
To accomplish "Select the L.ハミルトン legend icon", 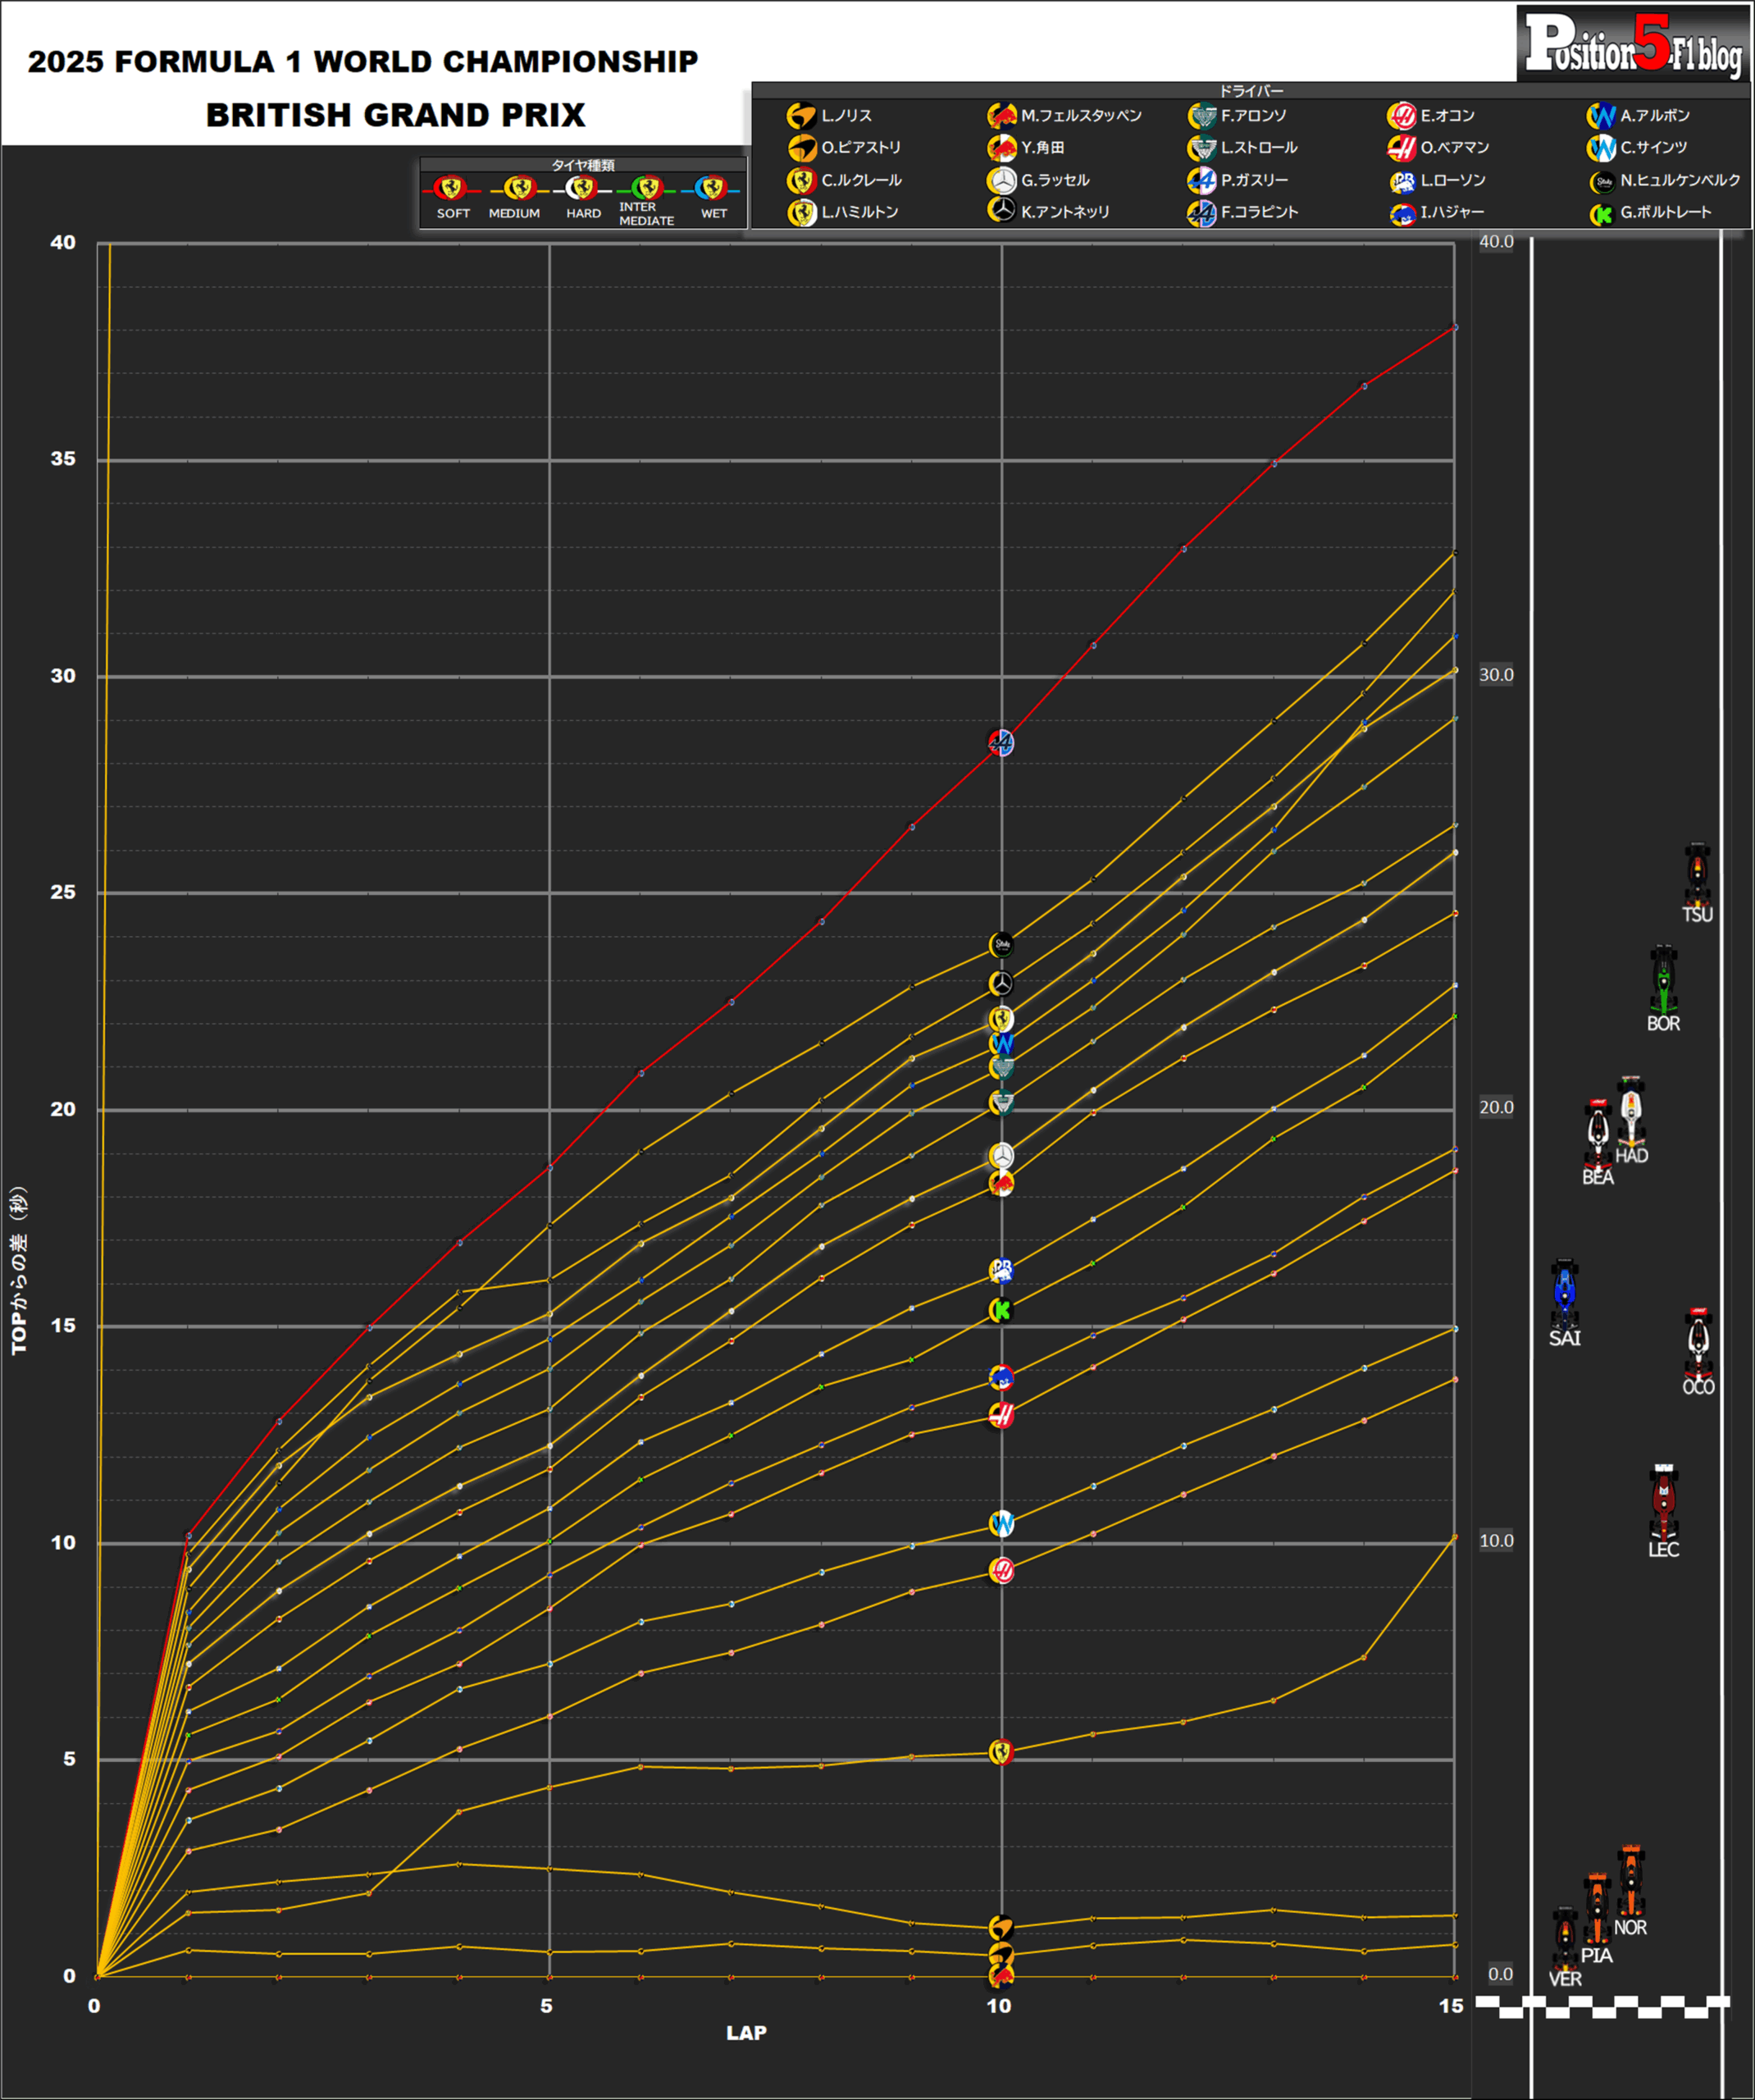I will point(801,213).
